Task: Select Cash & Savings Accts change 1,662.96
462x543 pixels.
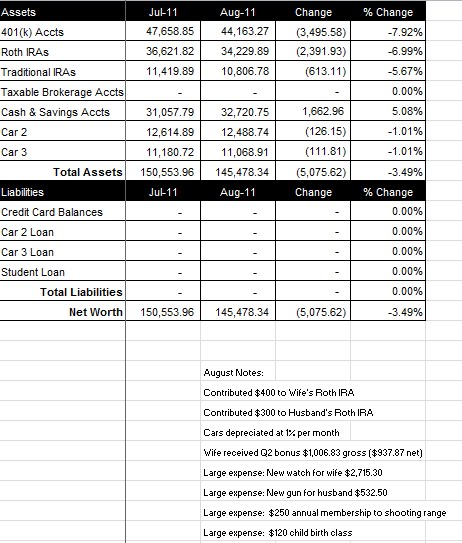Action: 313,112
